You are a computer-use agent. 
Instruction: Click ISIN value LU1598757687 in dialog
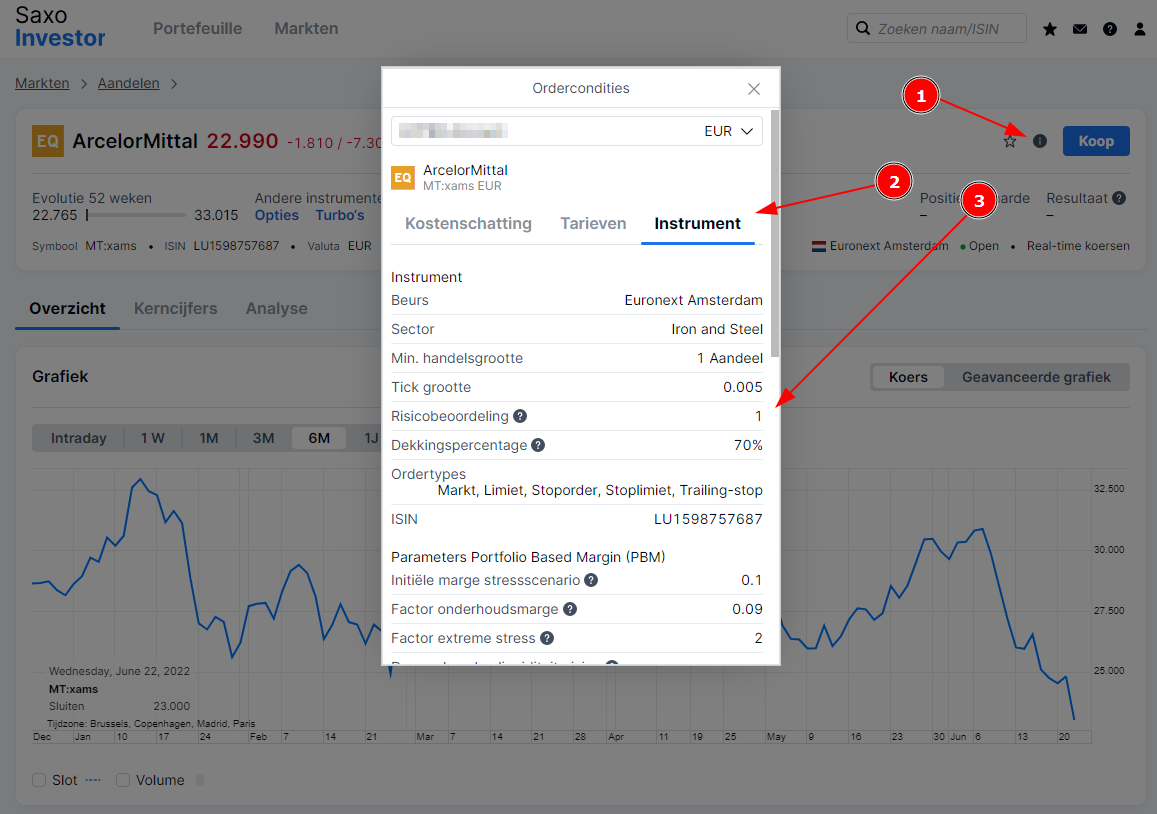(x=708, y=520)
